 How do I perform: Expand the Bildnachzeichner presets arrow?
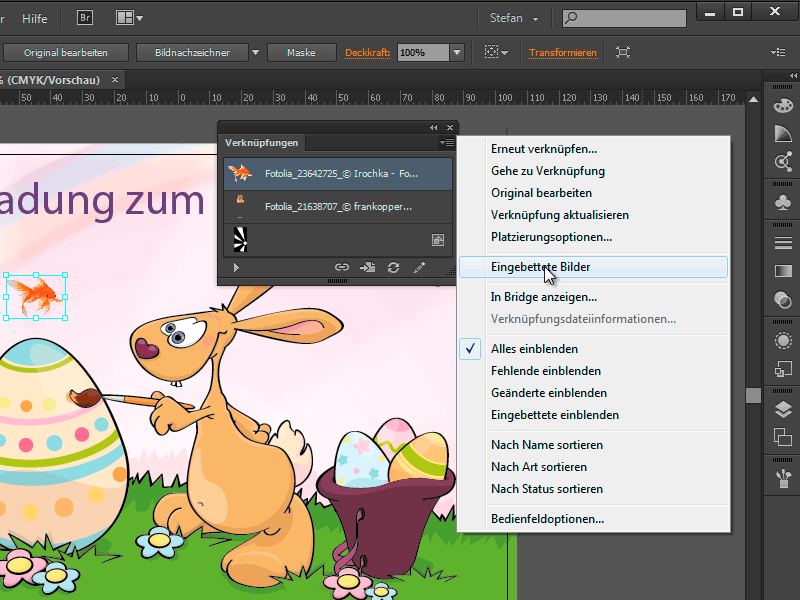point(256,53)
